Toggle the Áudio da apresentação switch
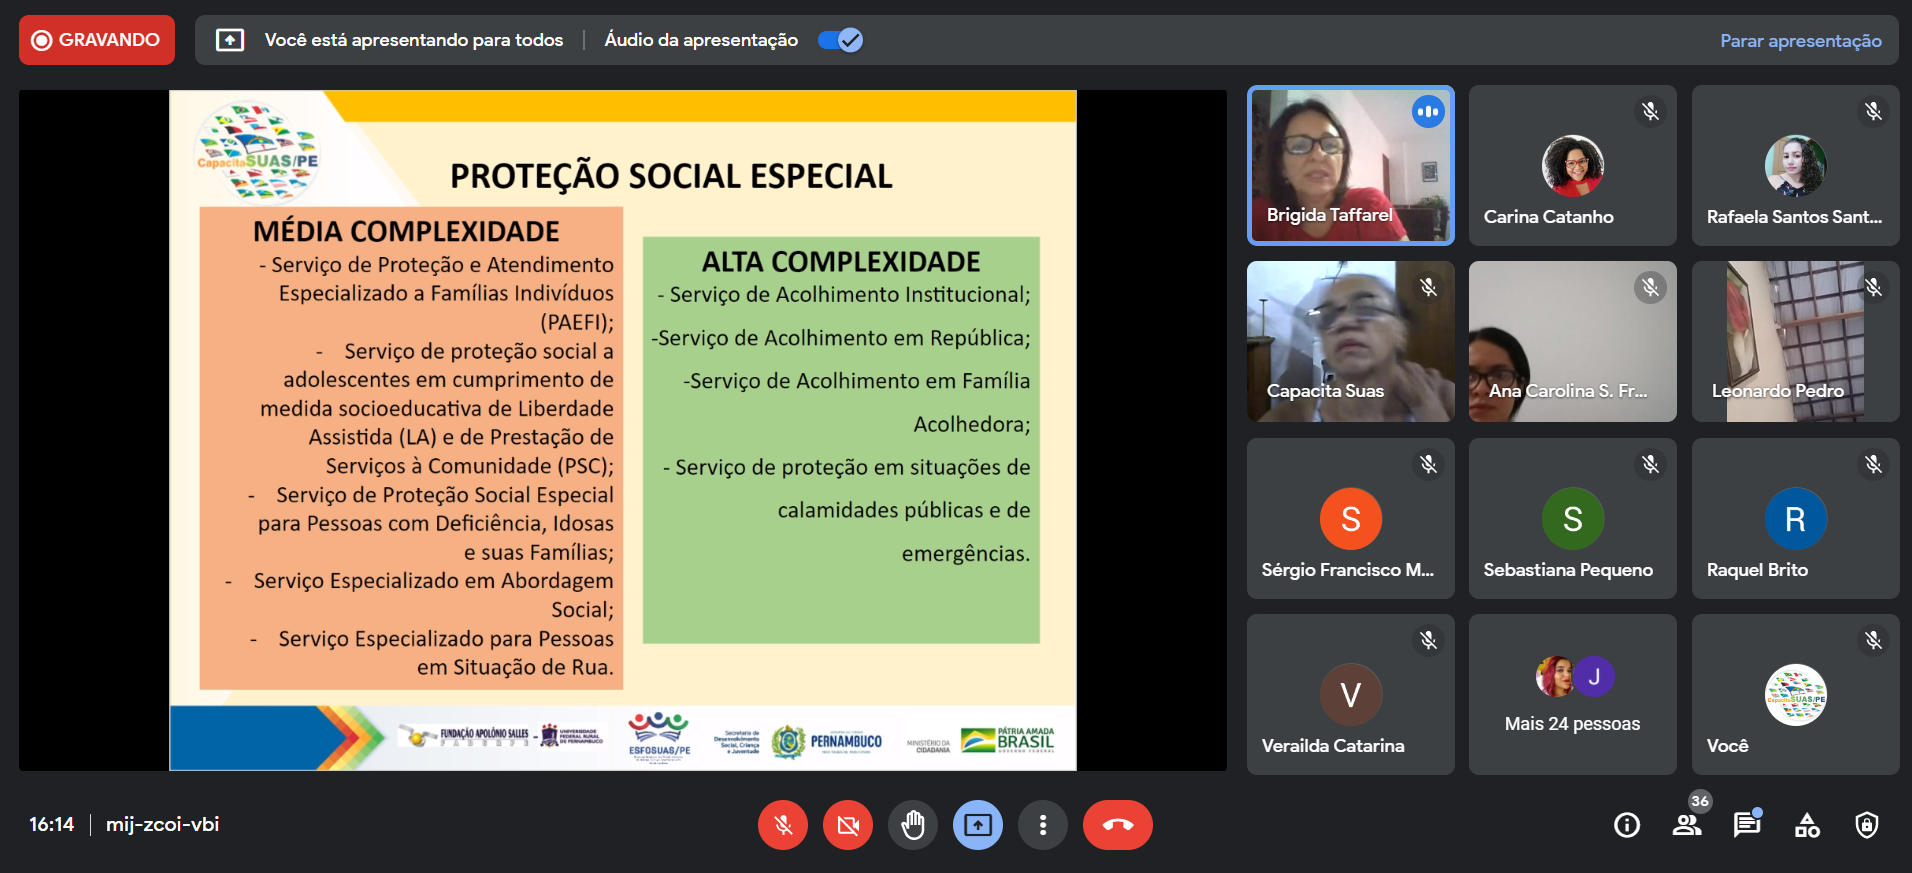The width and height of the screenshot is (1912, 873). tap(840, 40)
